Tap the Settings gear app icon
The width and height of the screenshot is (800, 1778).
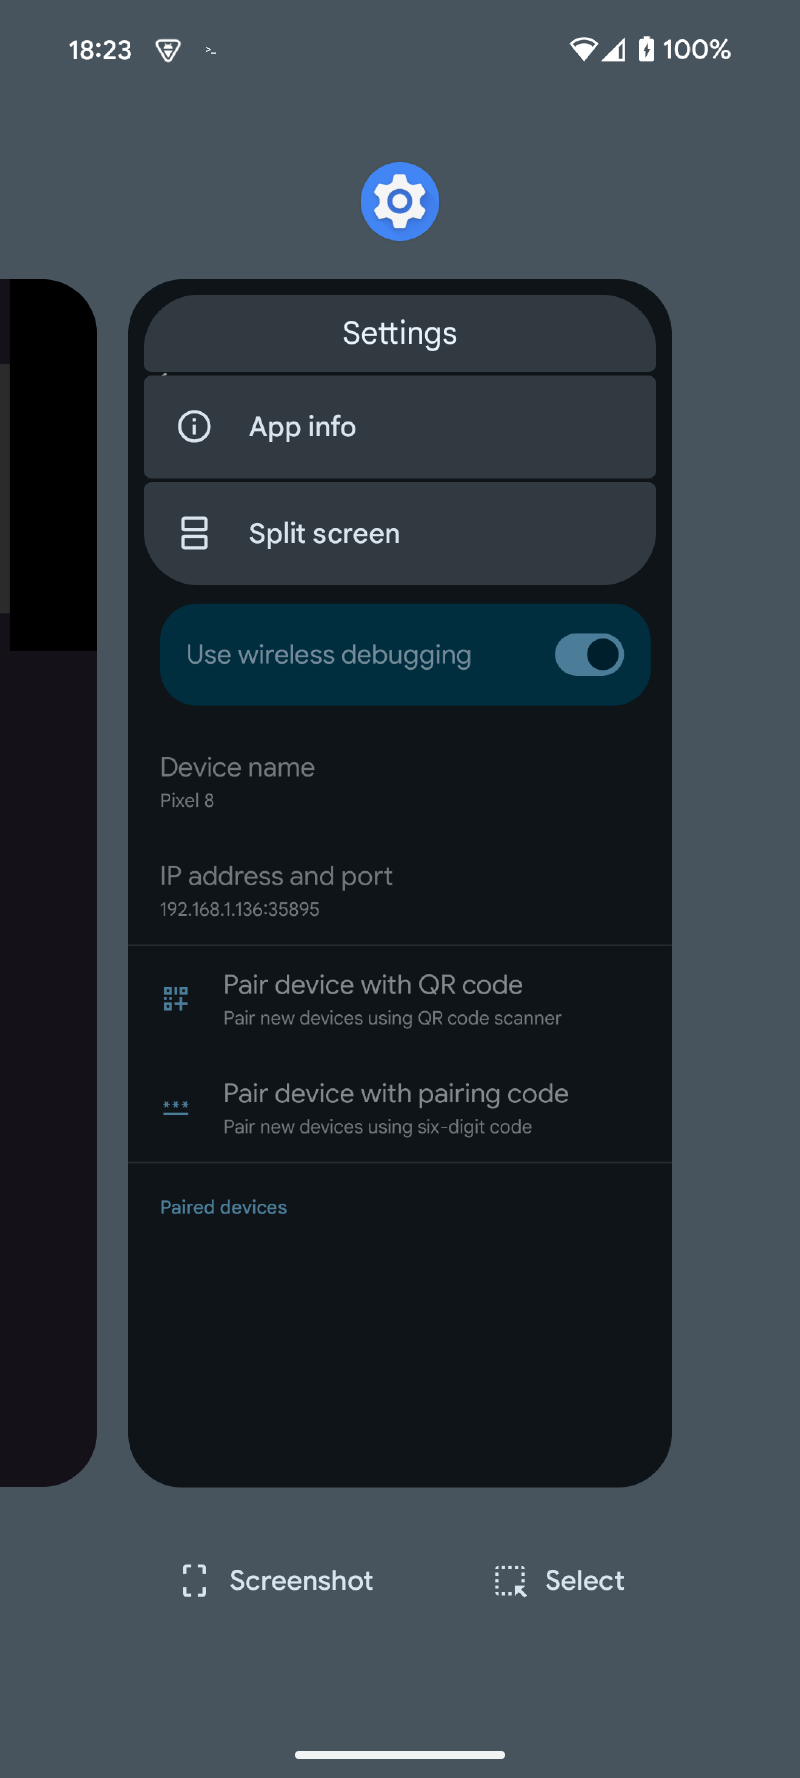400,202
